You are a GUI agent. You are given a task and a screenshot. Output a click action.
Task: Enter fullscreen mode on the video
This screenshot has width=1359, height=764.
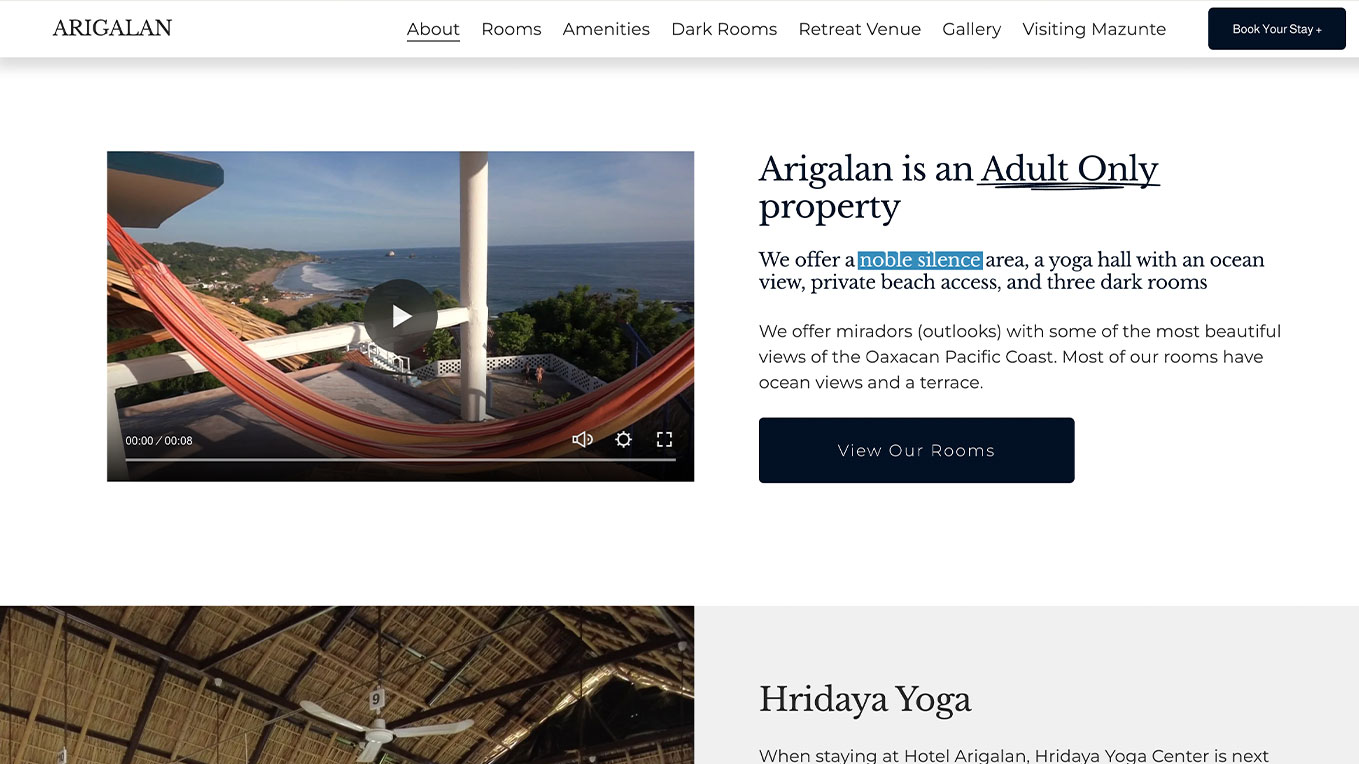664,439
